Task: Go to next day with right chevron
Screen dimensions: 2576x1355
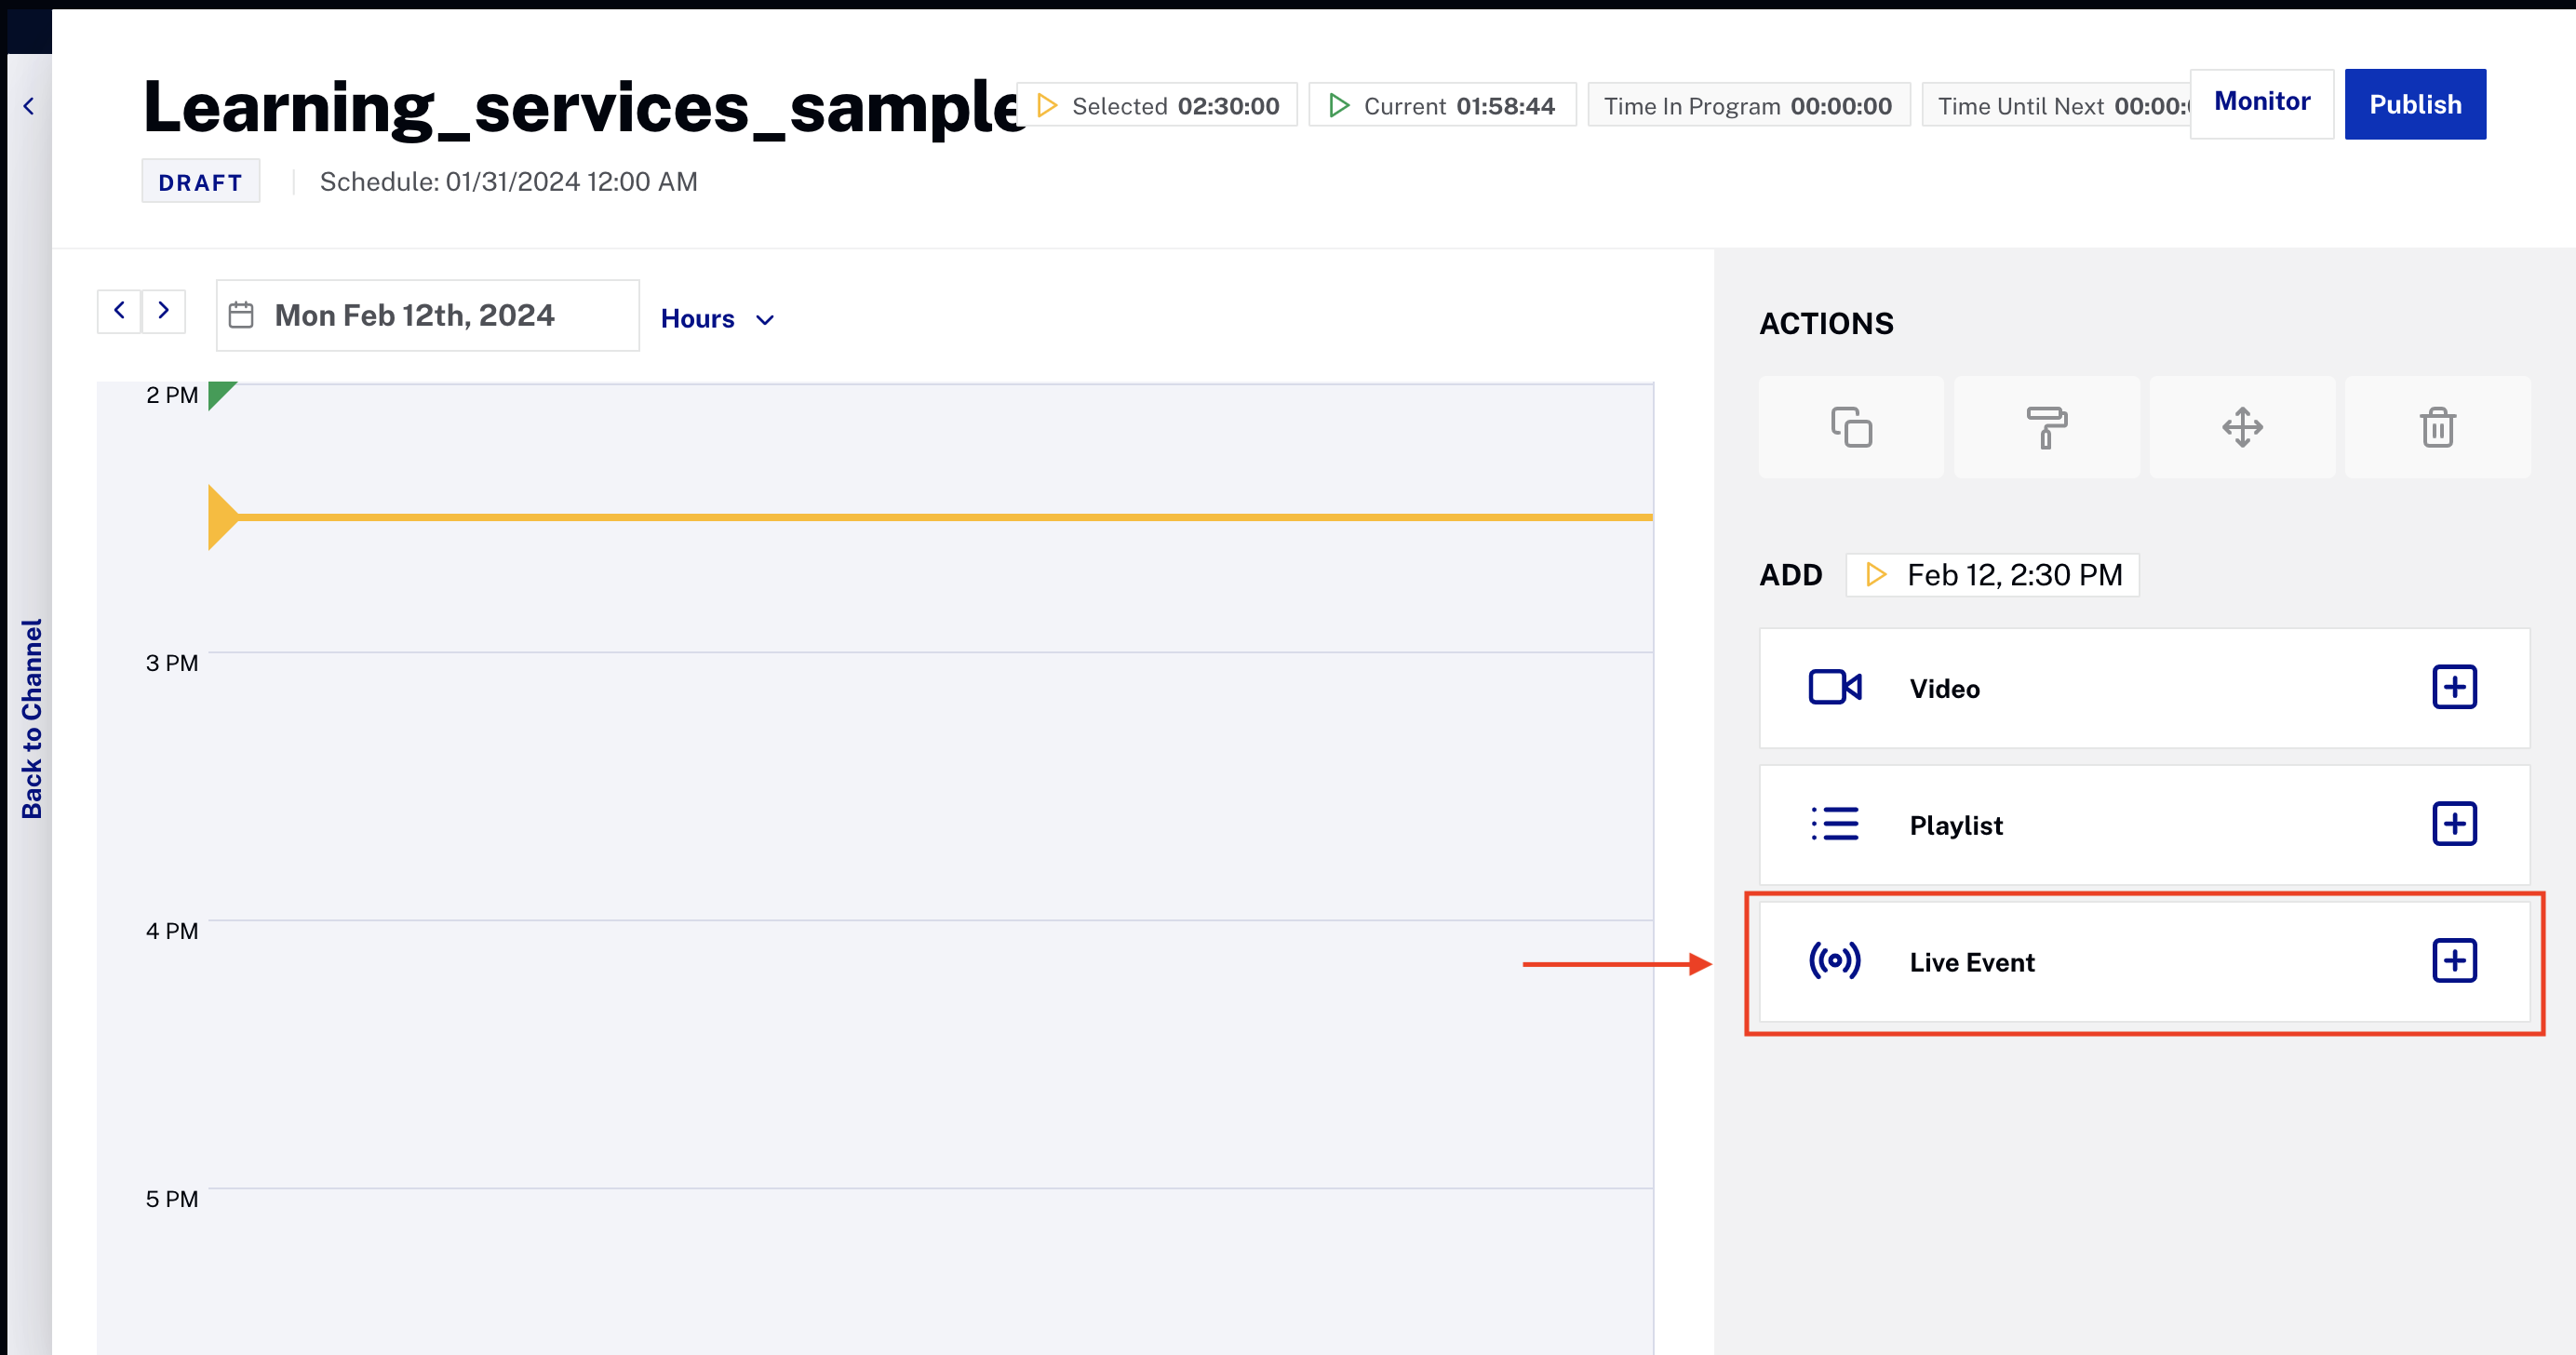Action: (x=163, y=310)
